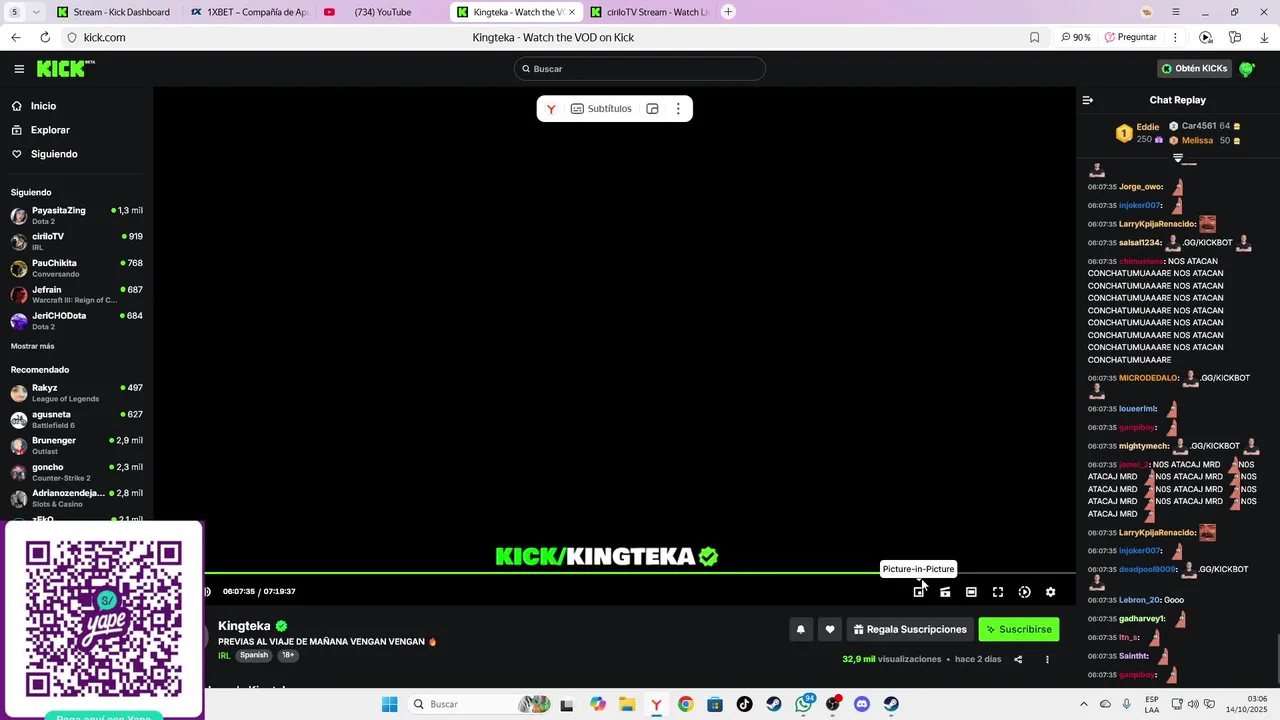The width and height of the screenshot is (1280, 720).
Task: Click the notification bell for Kingteka
Action: [800, 629]
